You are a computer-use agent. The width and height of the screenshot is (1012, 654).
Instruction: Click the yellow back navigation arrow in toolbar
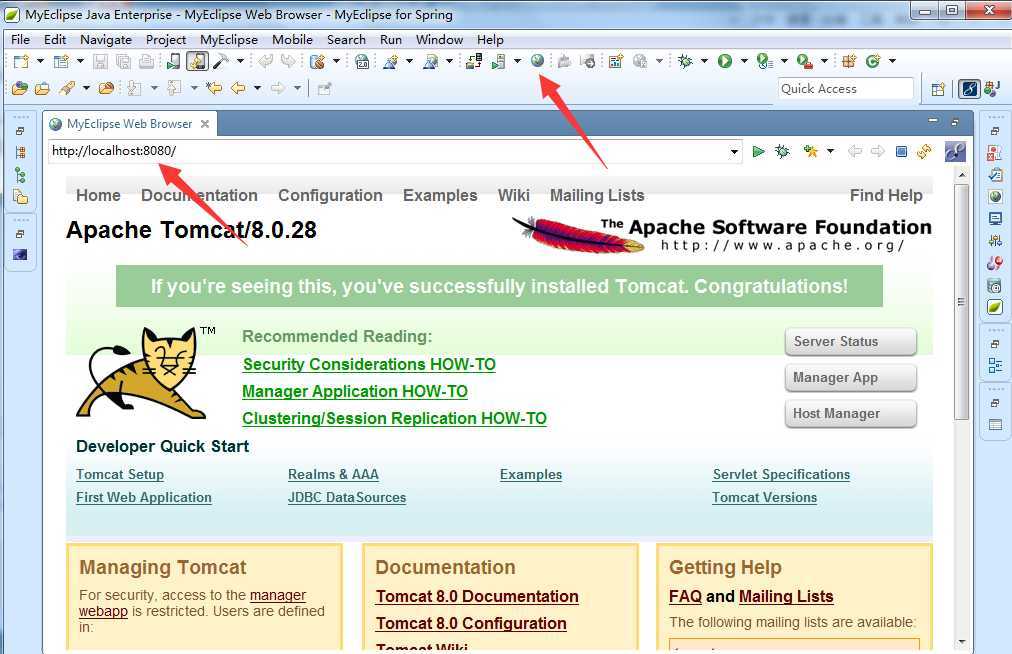pyautogui.click(x=238, y=88)
